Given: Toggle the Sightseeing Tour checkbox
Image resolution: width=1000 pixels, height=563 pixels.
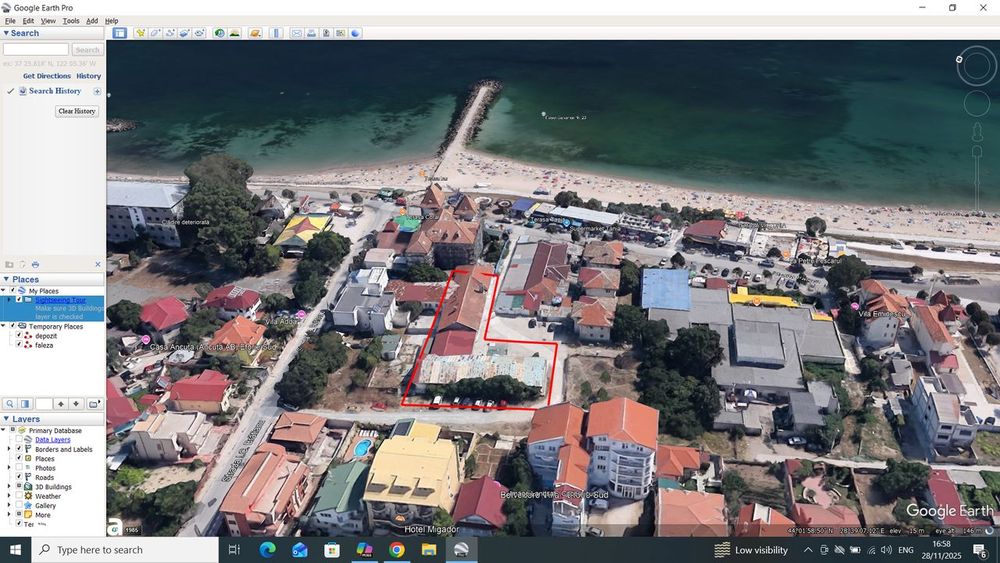Looking at the screenshot, I should click(18, 300).
